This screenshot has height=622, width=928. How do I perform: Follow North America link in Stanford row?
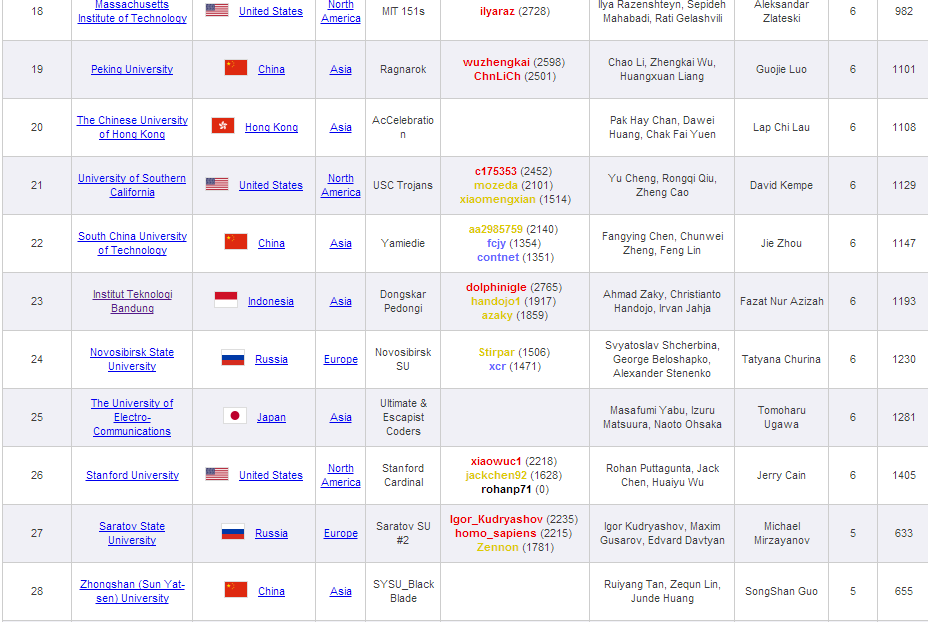pos(340,475)
